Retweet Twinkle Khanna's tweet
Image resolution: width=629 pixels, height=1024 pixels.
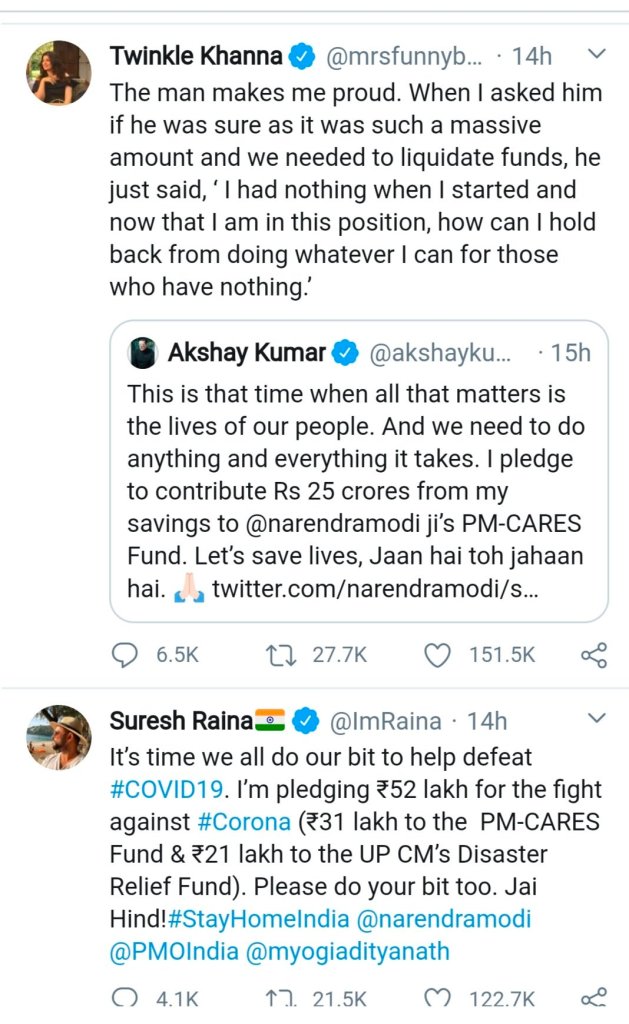pos(282,656)
